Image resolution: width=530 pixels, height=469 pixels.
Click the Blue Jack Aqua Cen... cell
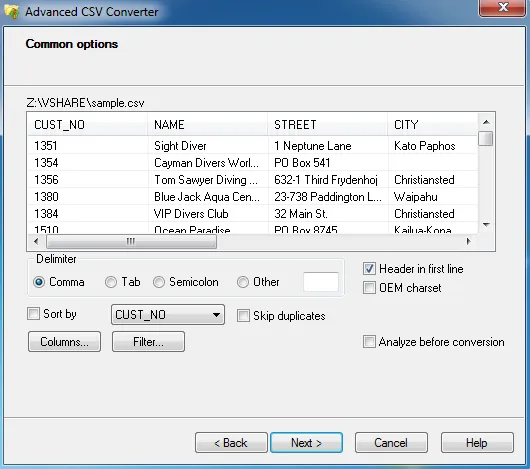pyautogui.click(x=207, y=196)
